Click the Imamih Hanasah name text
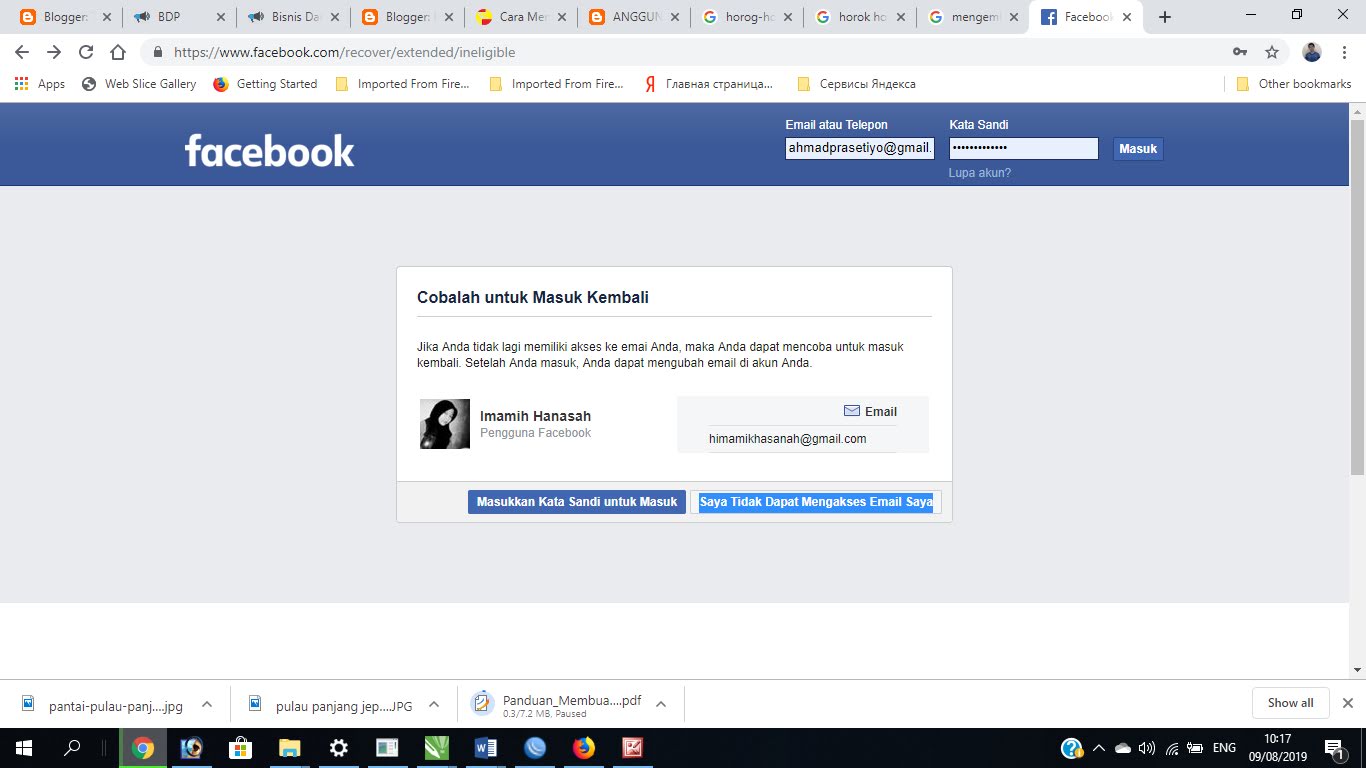 coord(535,416)
